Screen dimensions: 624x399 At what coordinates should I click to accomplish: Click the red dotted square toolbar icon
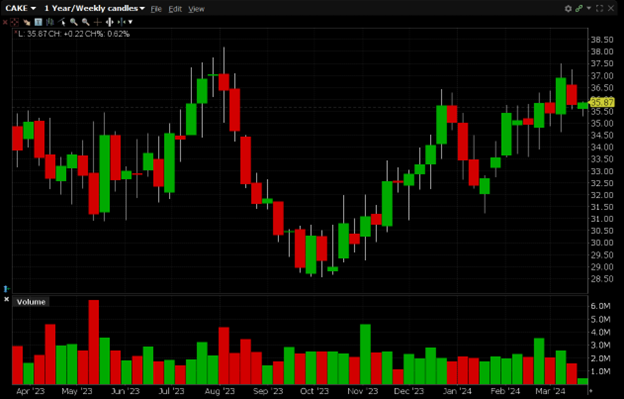14,22
